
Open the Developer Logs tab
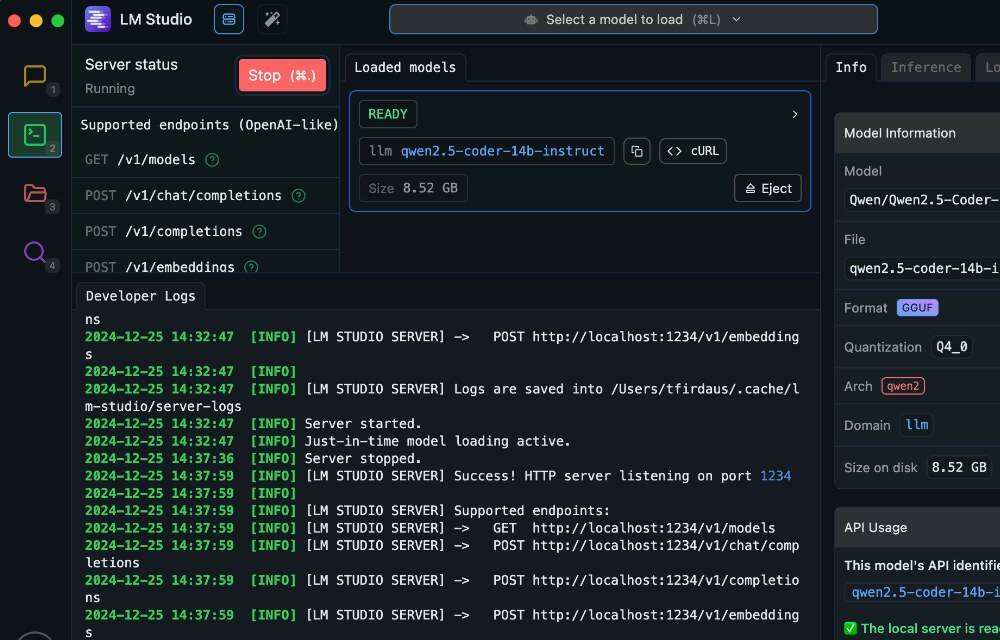pos(141,296)
